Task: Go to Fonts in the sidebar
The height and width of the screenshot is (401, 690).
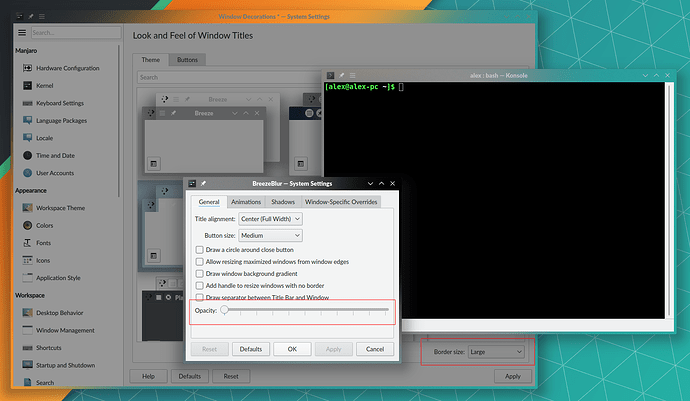Action: [25, 242]
